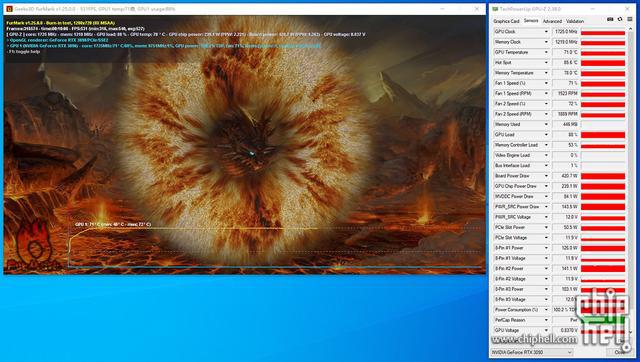Close the FurMark window
This screenshot has height=362, width=640.
[x=476, y=9]
